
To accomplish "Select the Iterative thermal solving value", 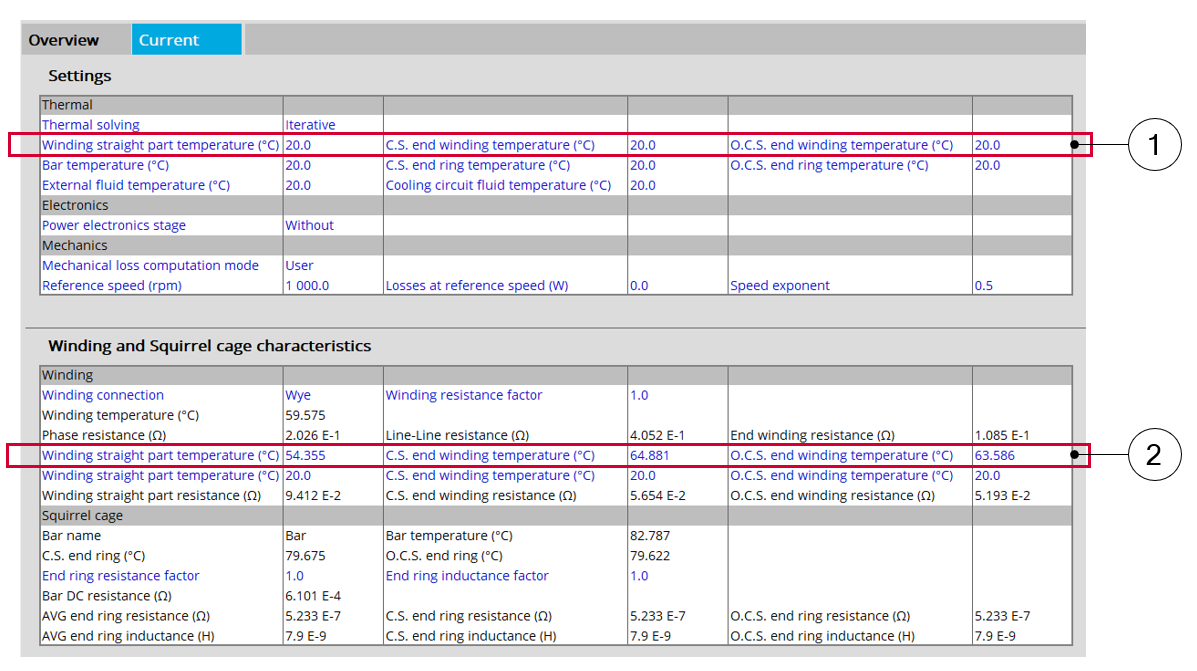I will [x=310, y=125].
